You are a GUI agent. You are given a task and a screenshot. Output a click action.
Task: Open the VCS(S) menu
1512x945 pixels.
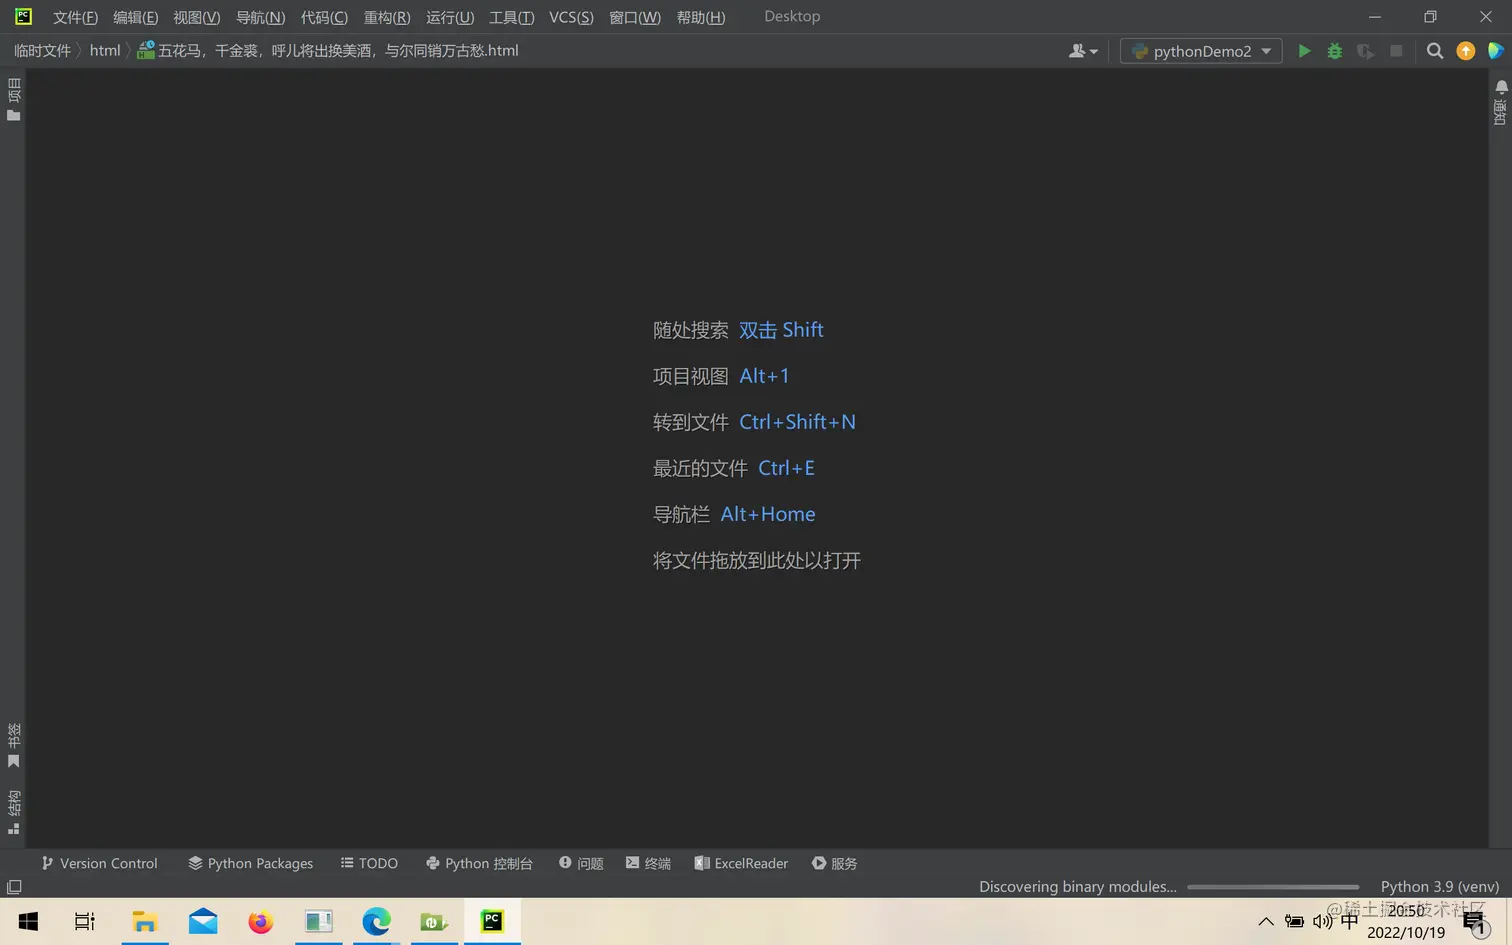click(x=571, y=17)
